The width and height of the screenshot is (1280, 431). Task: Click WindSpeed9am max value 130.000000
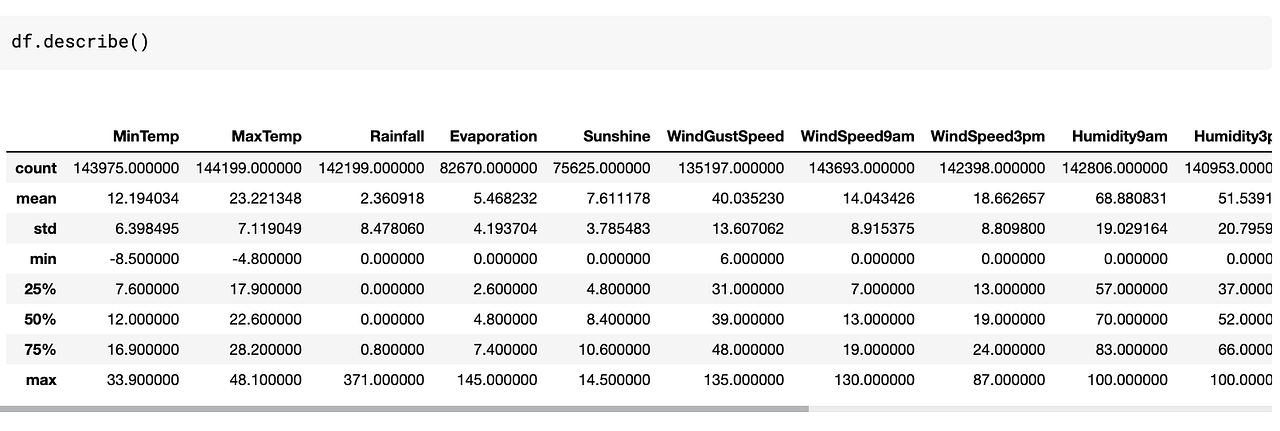pos(876,380)
